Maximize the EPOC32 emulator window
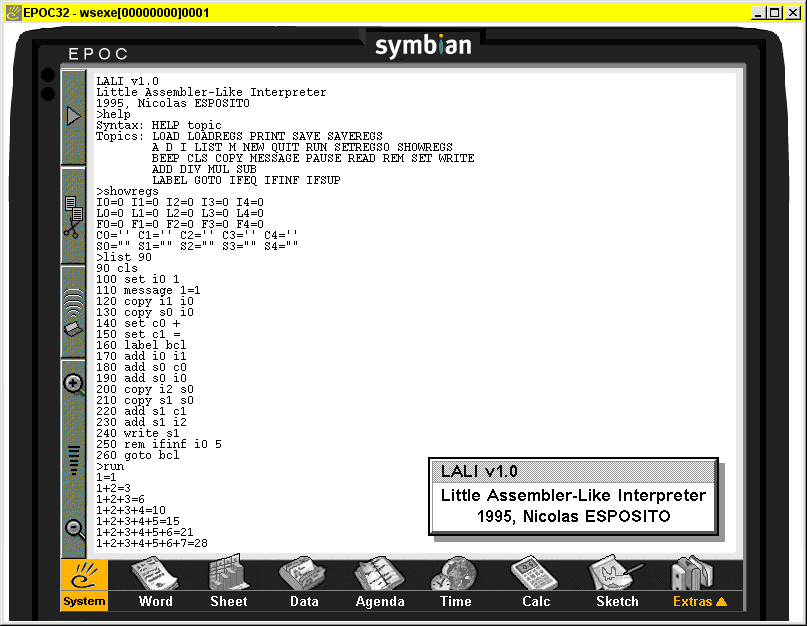 776,12
